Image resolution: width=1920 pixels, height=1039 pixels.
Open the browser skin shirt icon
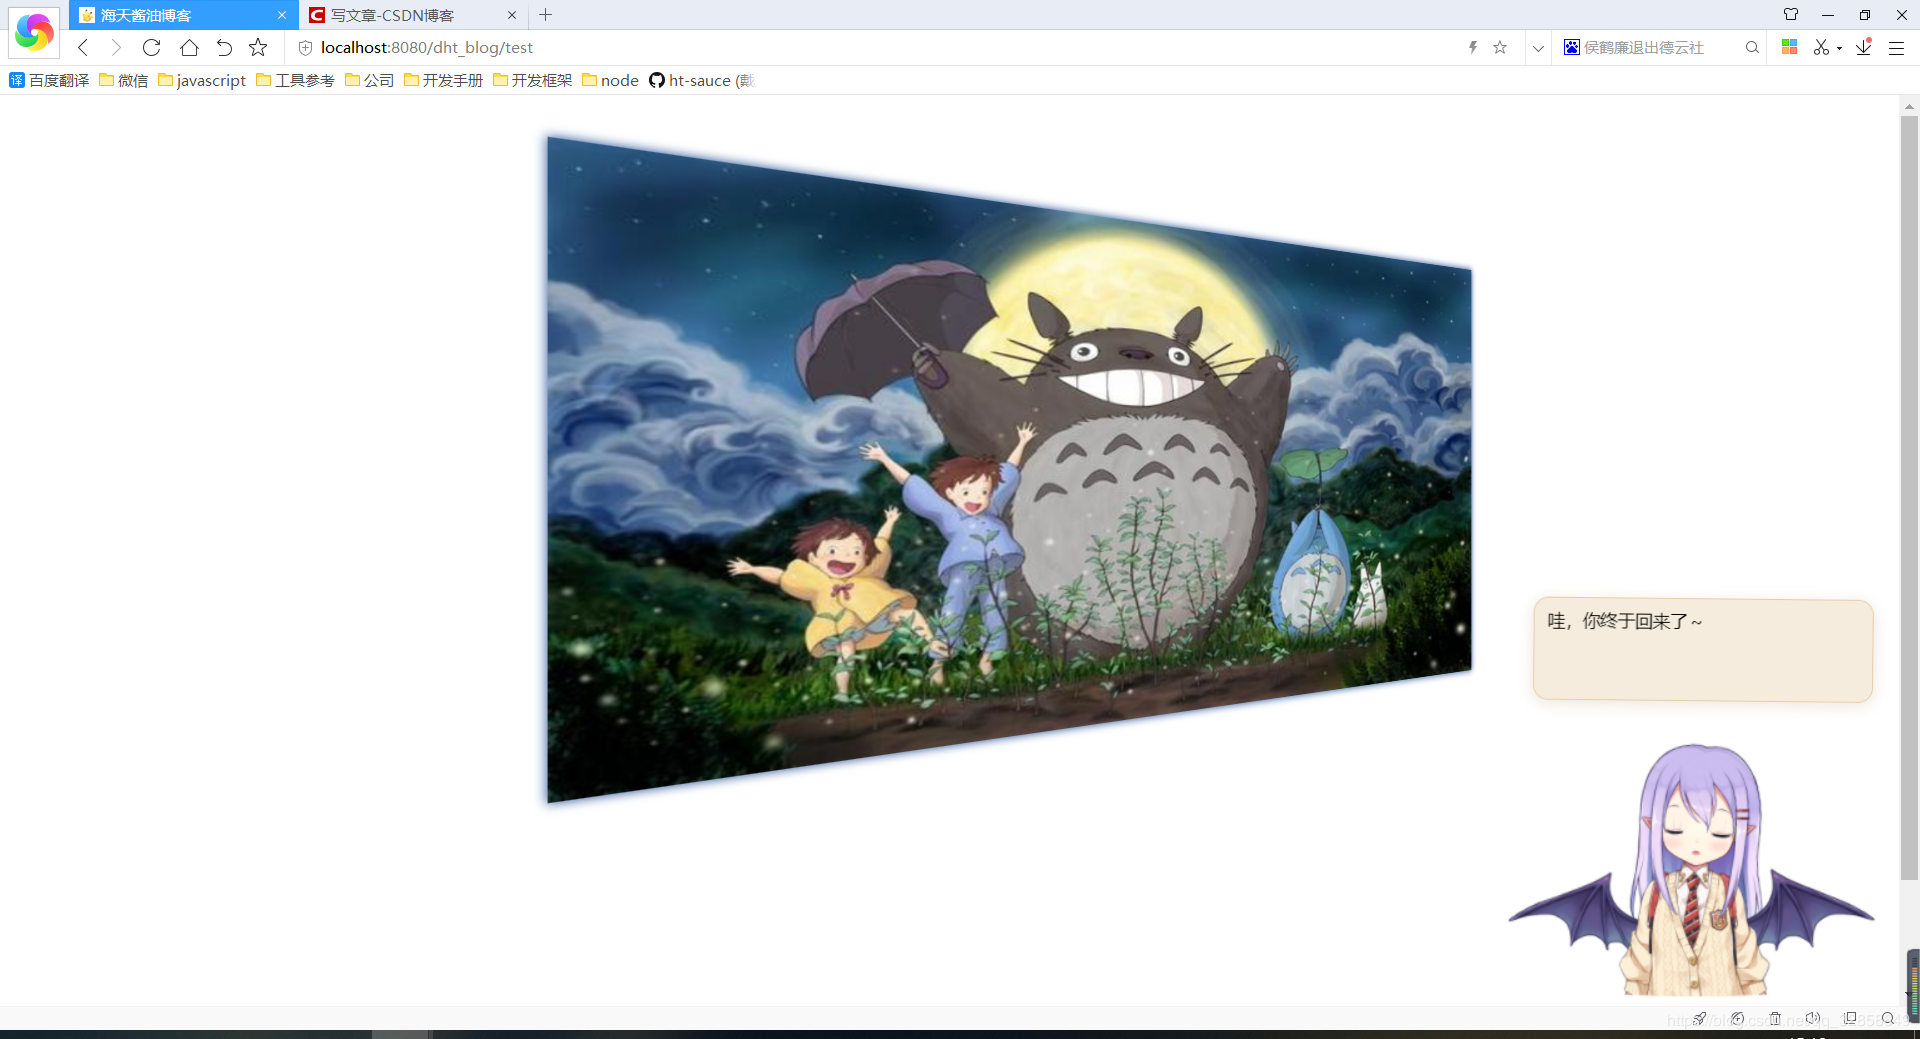coord(1791,15)
